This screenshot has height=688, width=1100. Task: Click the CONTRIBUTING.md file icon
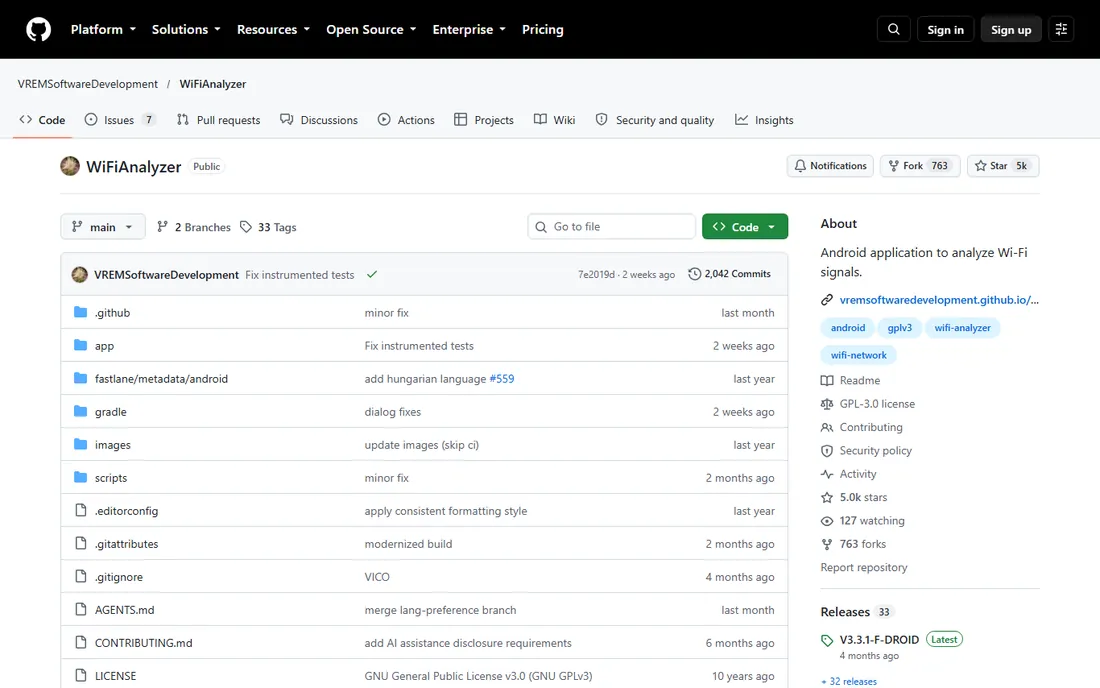(81, 642)
